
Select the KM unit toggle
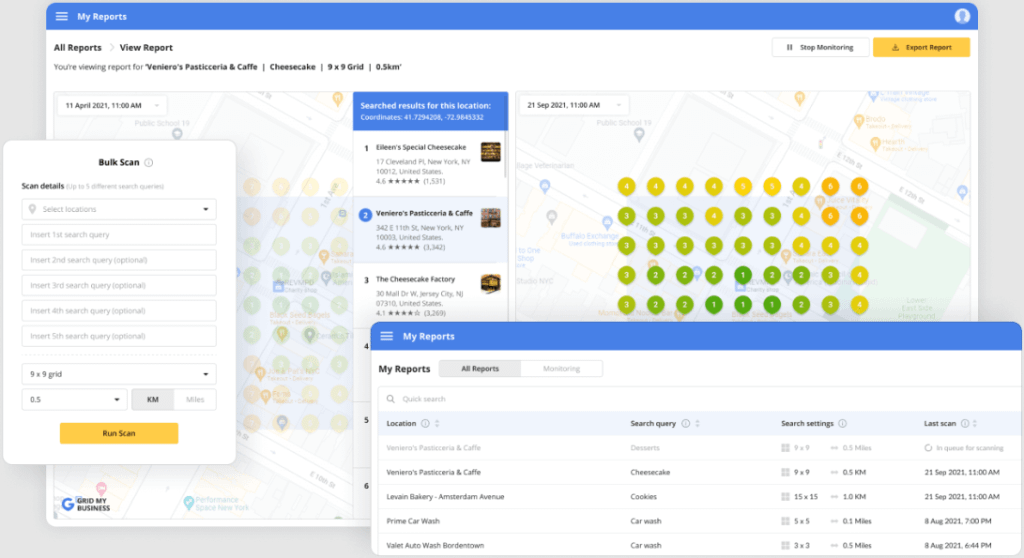point(153,400)
